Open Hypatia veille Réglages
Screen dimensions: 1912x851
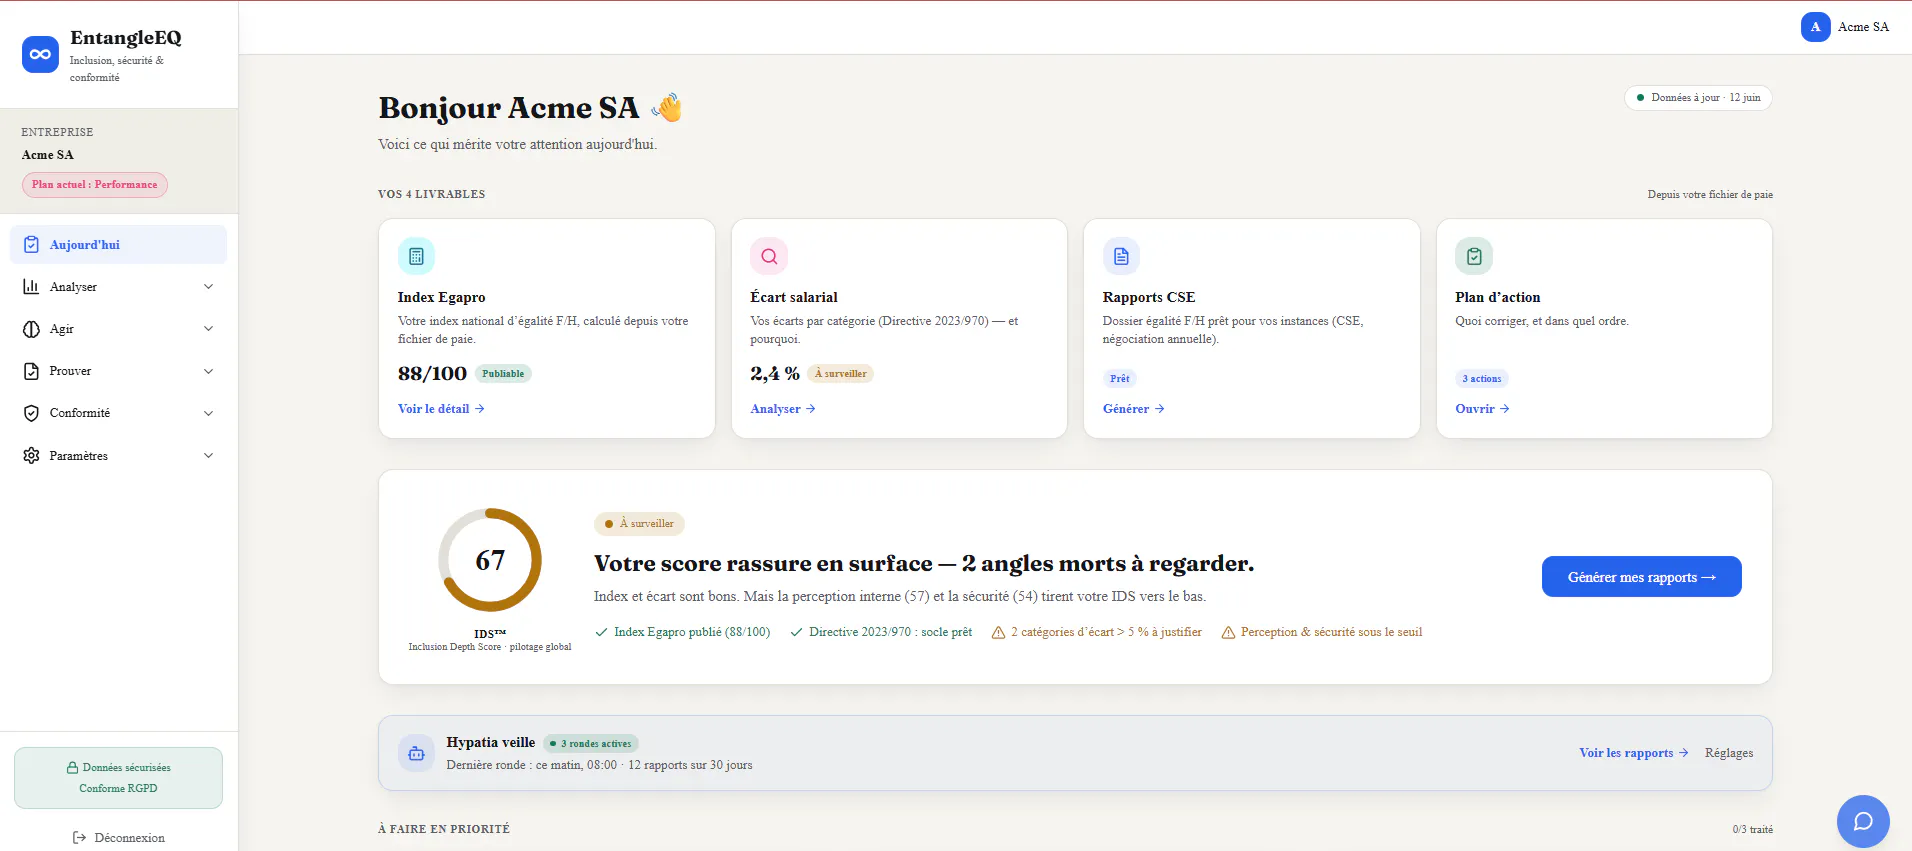(1729, 753)
